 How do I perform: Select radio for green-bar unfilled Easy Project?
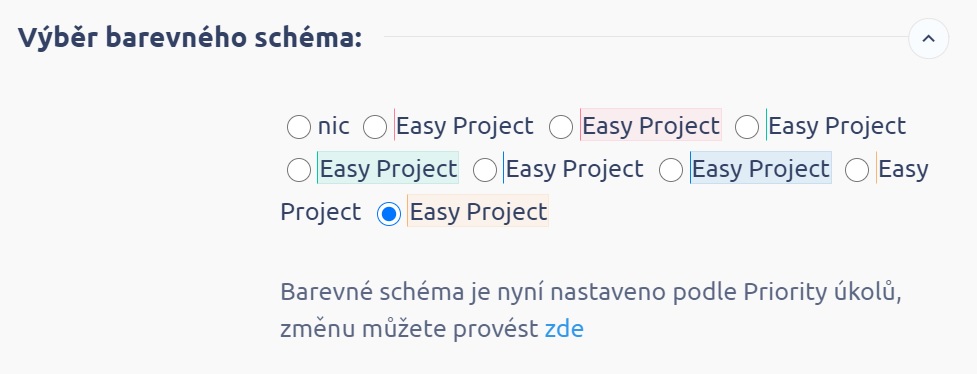(746, 127)
